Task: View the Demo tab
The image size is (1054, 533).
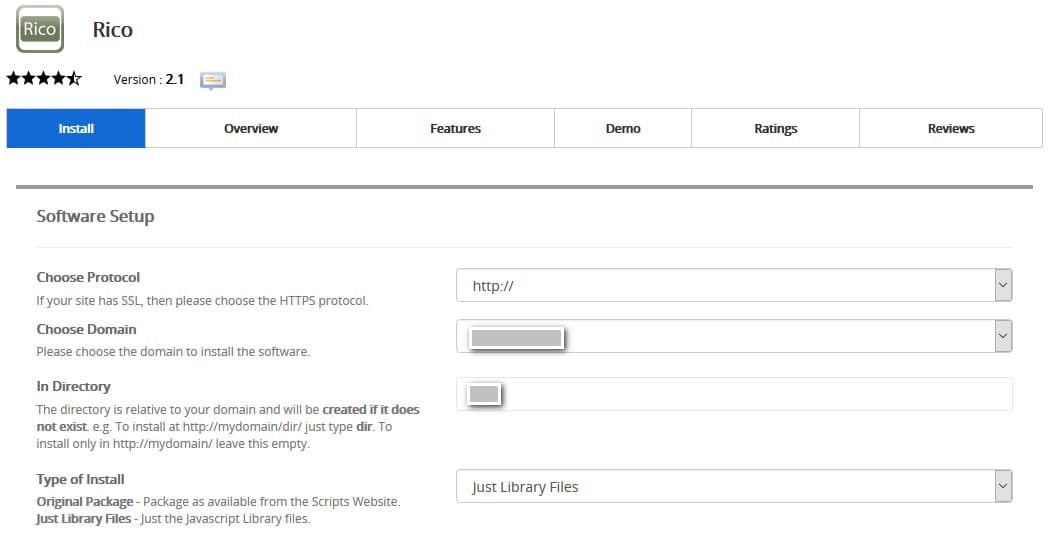Action: (x=622, y=128)
